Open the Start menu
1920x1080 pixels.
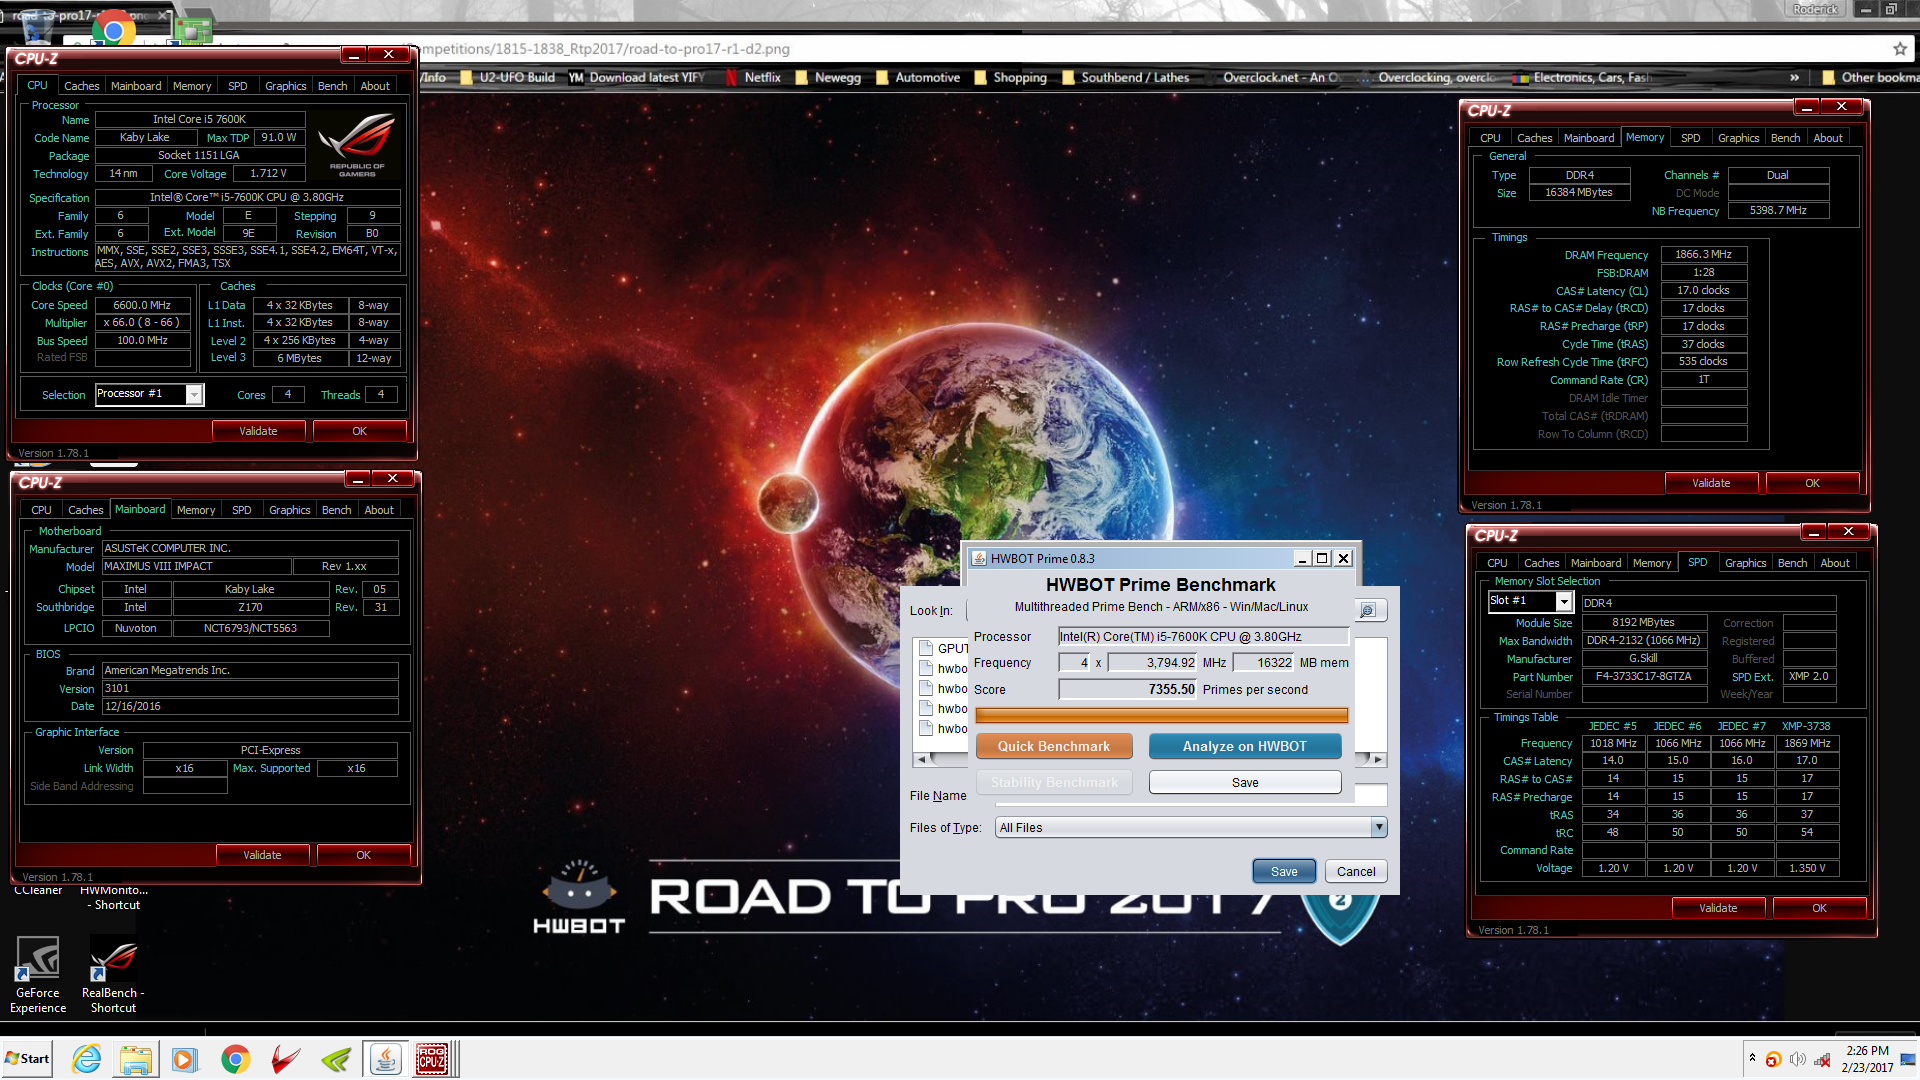point(27,1059)
